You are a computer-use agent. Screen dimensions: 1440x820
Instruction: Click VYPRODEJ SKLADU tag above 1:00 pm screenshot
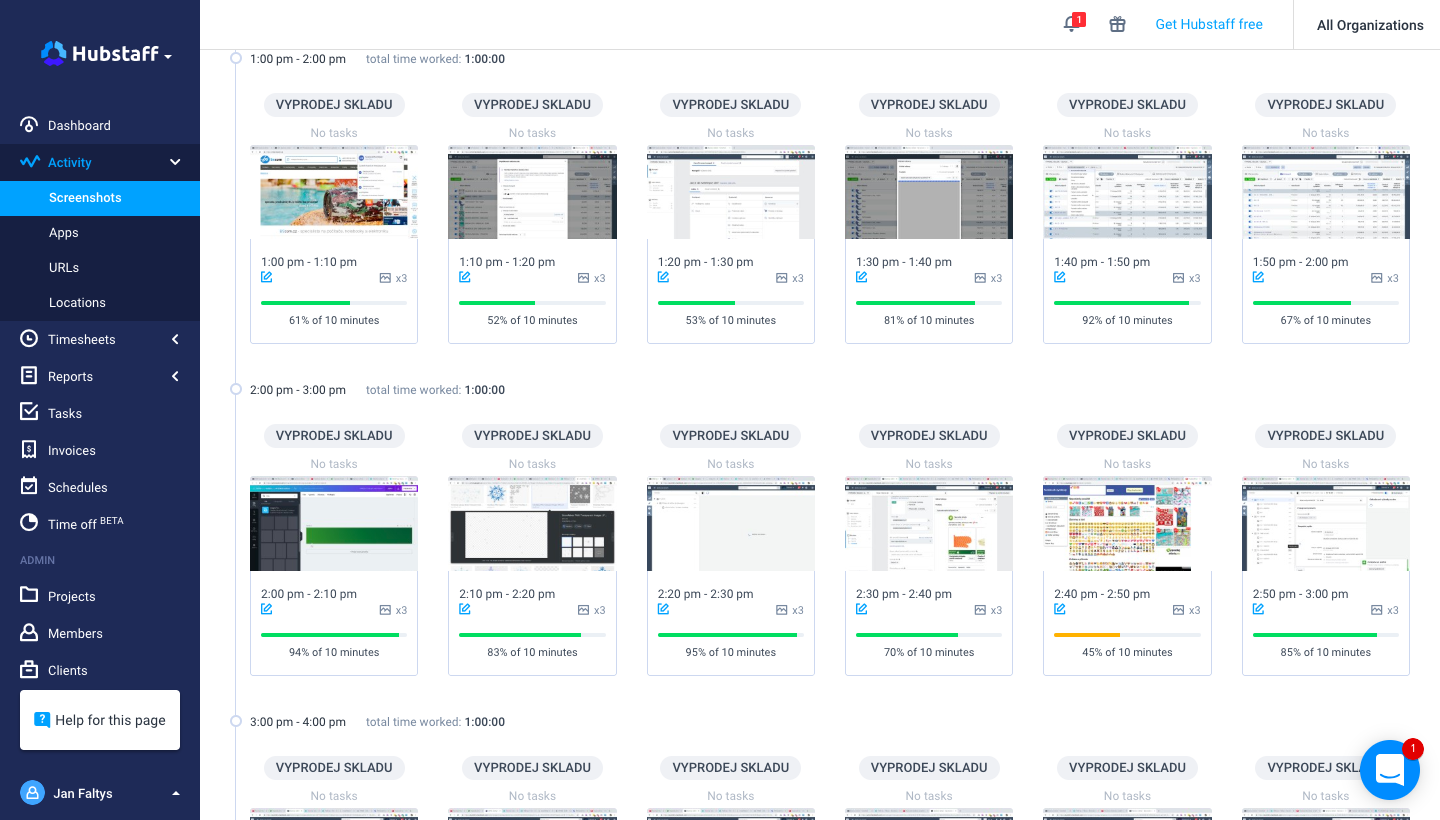[334, 104]
